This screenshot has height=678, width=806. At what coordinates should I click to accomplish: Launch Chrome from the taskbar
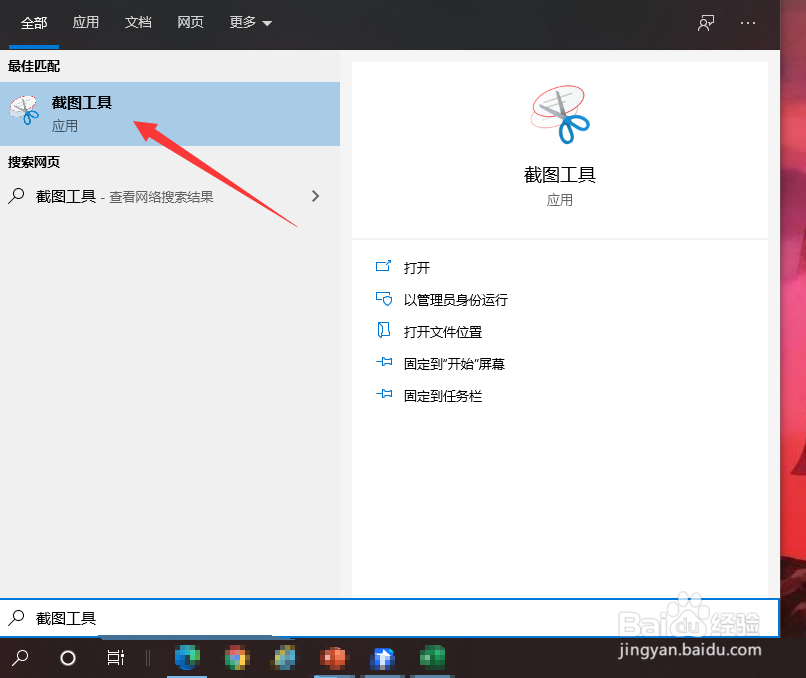235,658
